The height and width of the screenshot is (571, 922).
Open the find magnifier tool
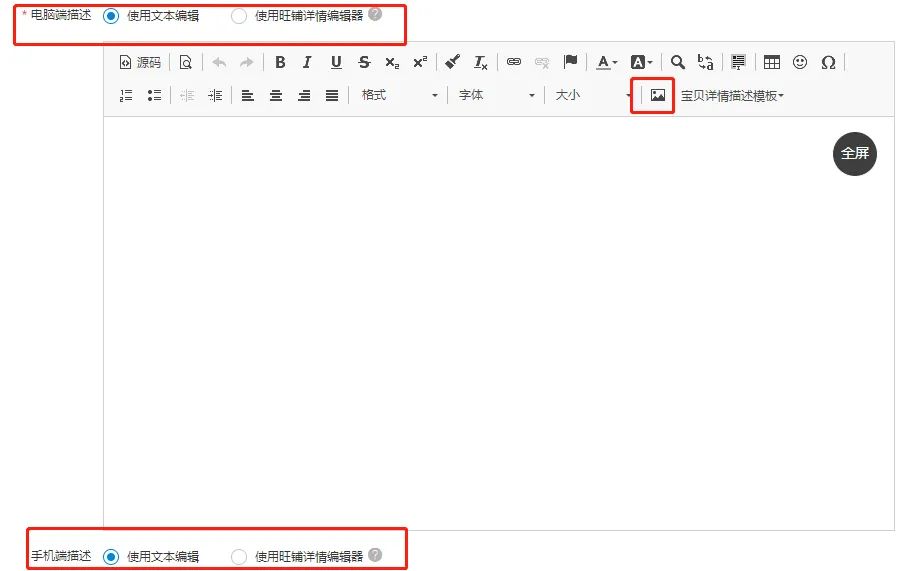click(x=678, y=62)
